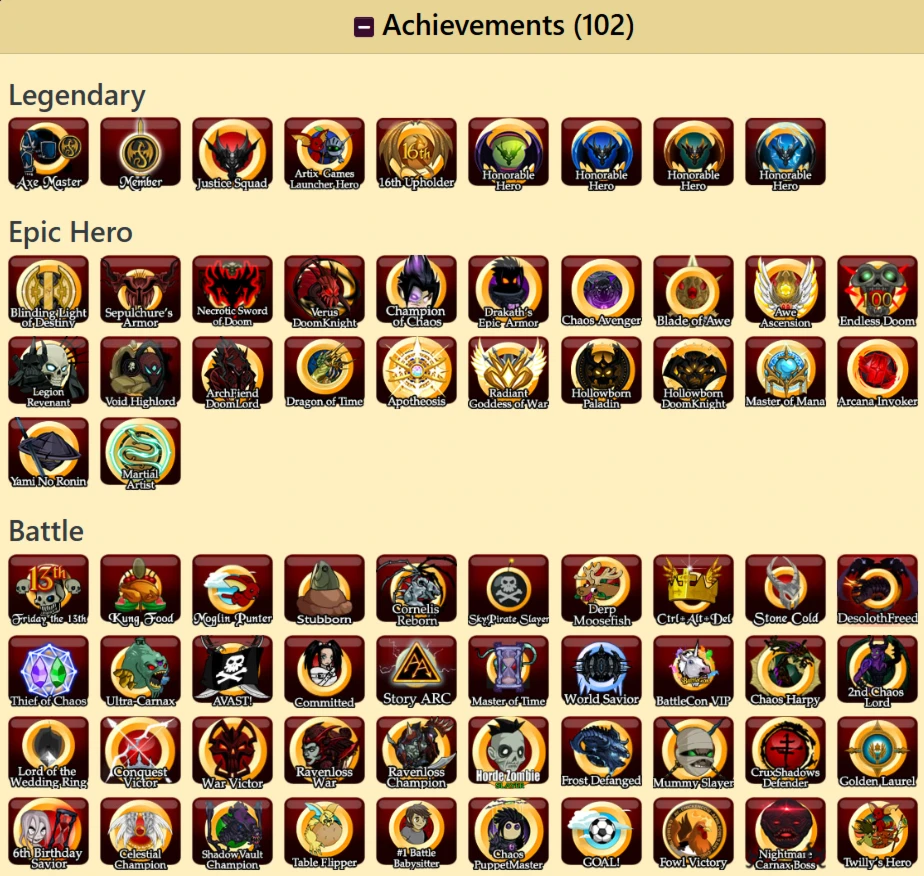
Task: Click the Yami No Ronin badge
Action: [48, 453]
